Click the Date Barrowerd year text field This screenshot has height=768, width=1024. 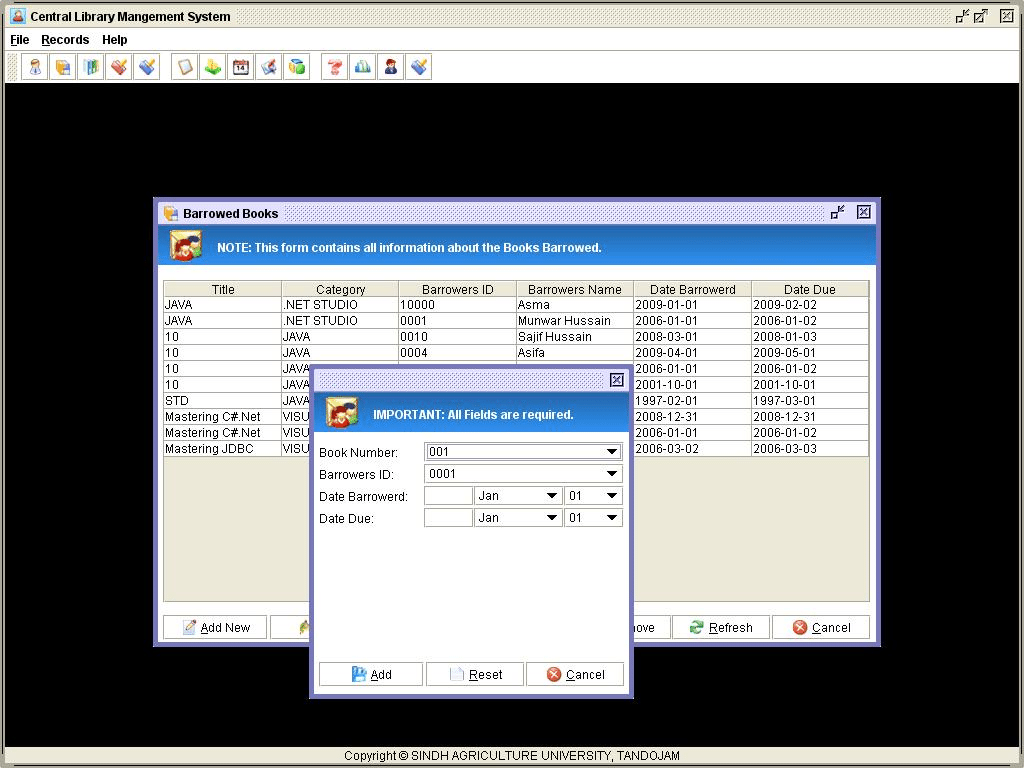tap(448, 496)
